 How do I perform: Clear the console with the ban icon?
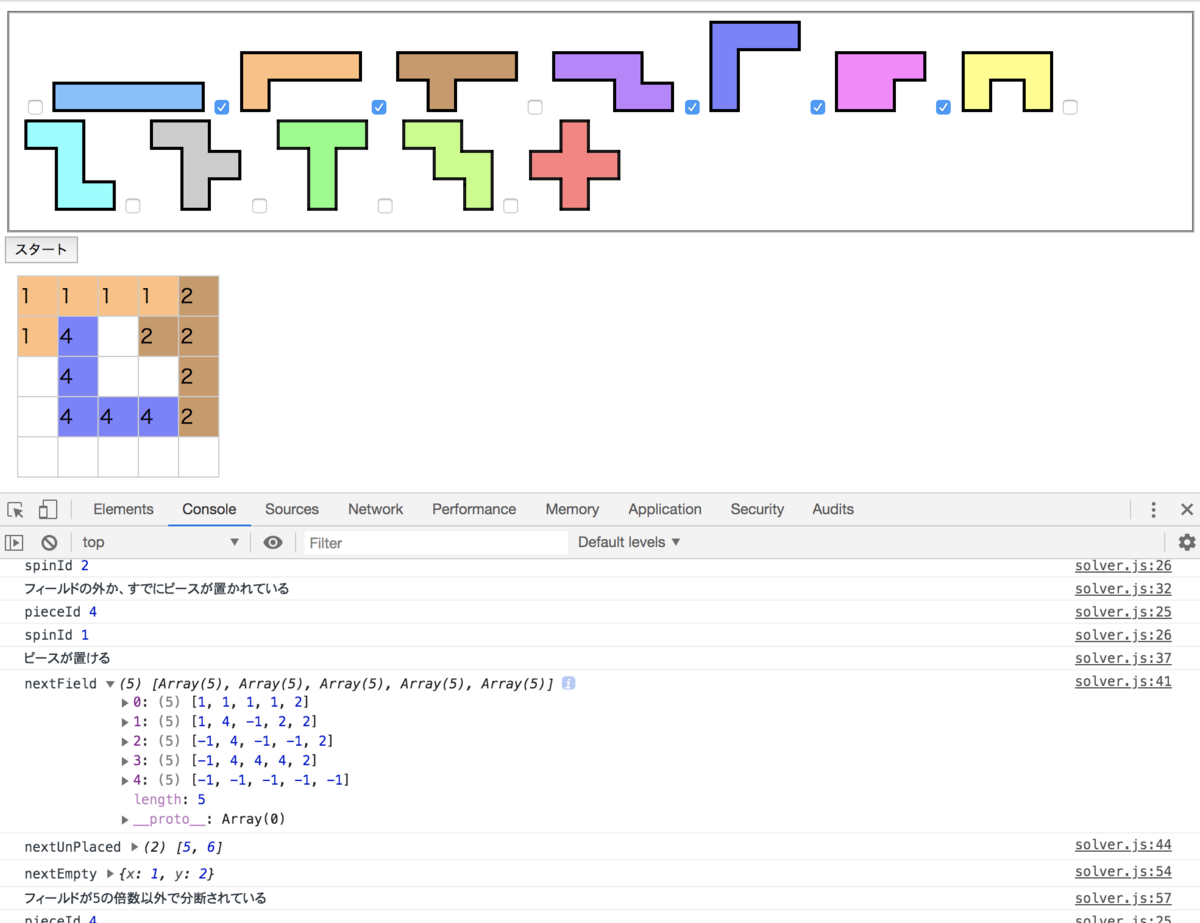[x=49, y=542]
